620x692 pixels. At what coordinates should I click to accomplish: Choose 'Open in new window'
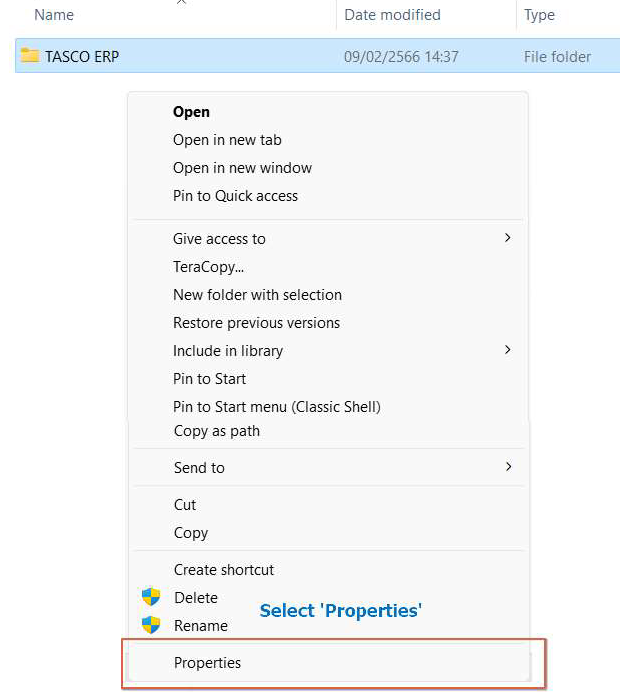(242, 168)
